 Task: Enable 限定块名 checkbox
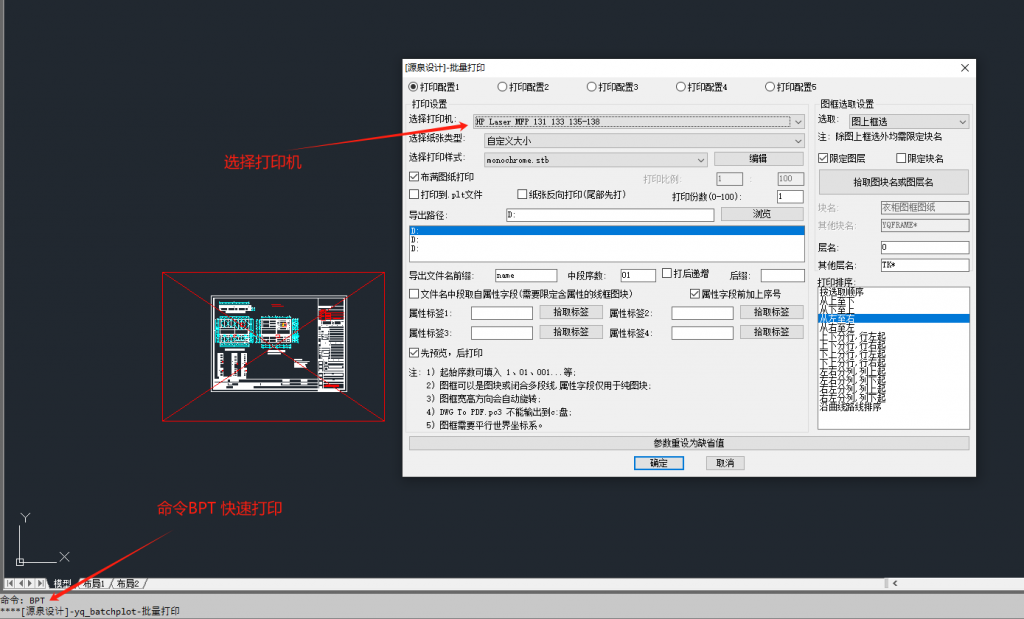click(902, 158)
